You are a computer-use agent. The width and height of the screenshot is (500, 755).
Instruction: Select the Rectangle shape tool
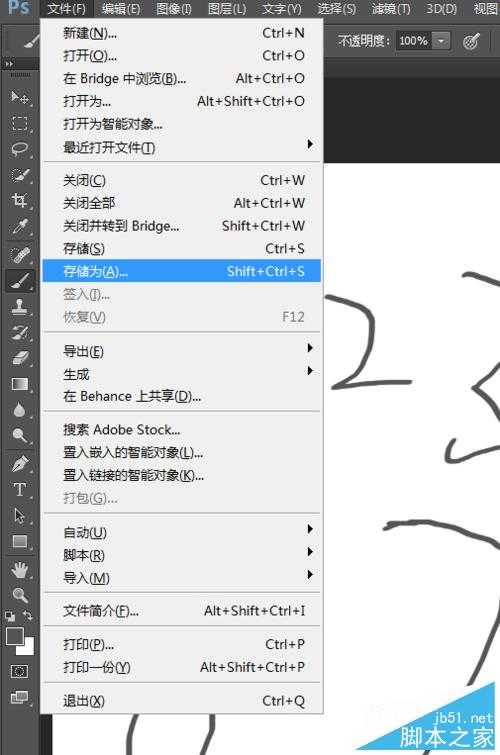19,542
